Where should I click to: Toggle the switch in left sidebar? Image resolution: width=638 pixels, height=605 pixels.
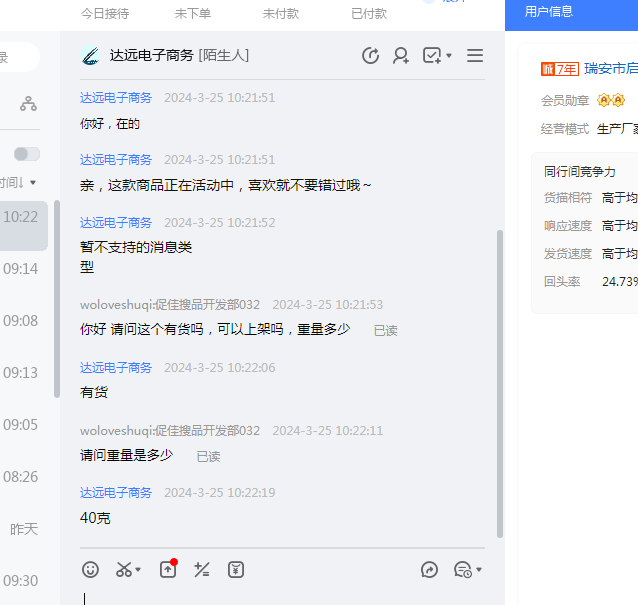(27, 154)
